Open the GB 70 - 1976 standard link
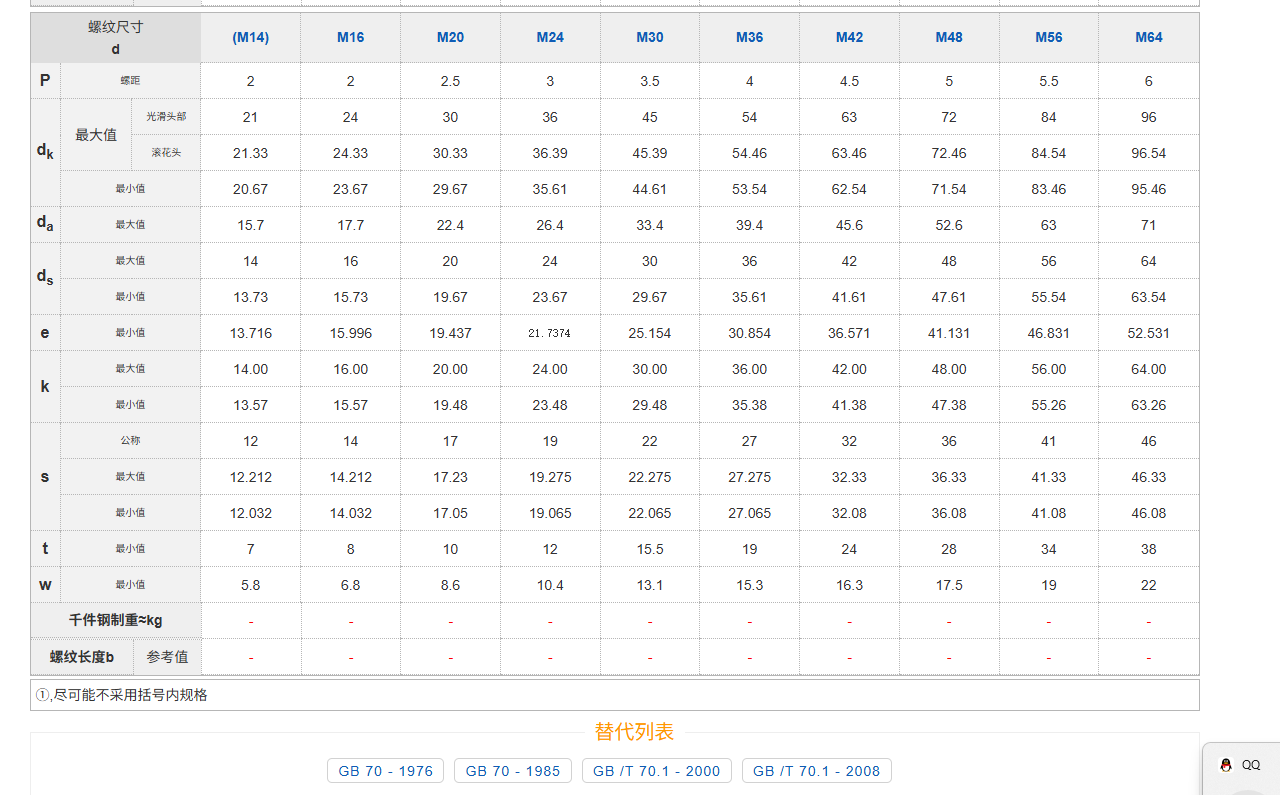1280x795 pixels. coord(385,771)
